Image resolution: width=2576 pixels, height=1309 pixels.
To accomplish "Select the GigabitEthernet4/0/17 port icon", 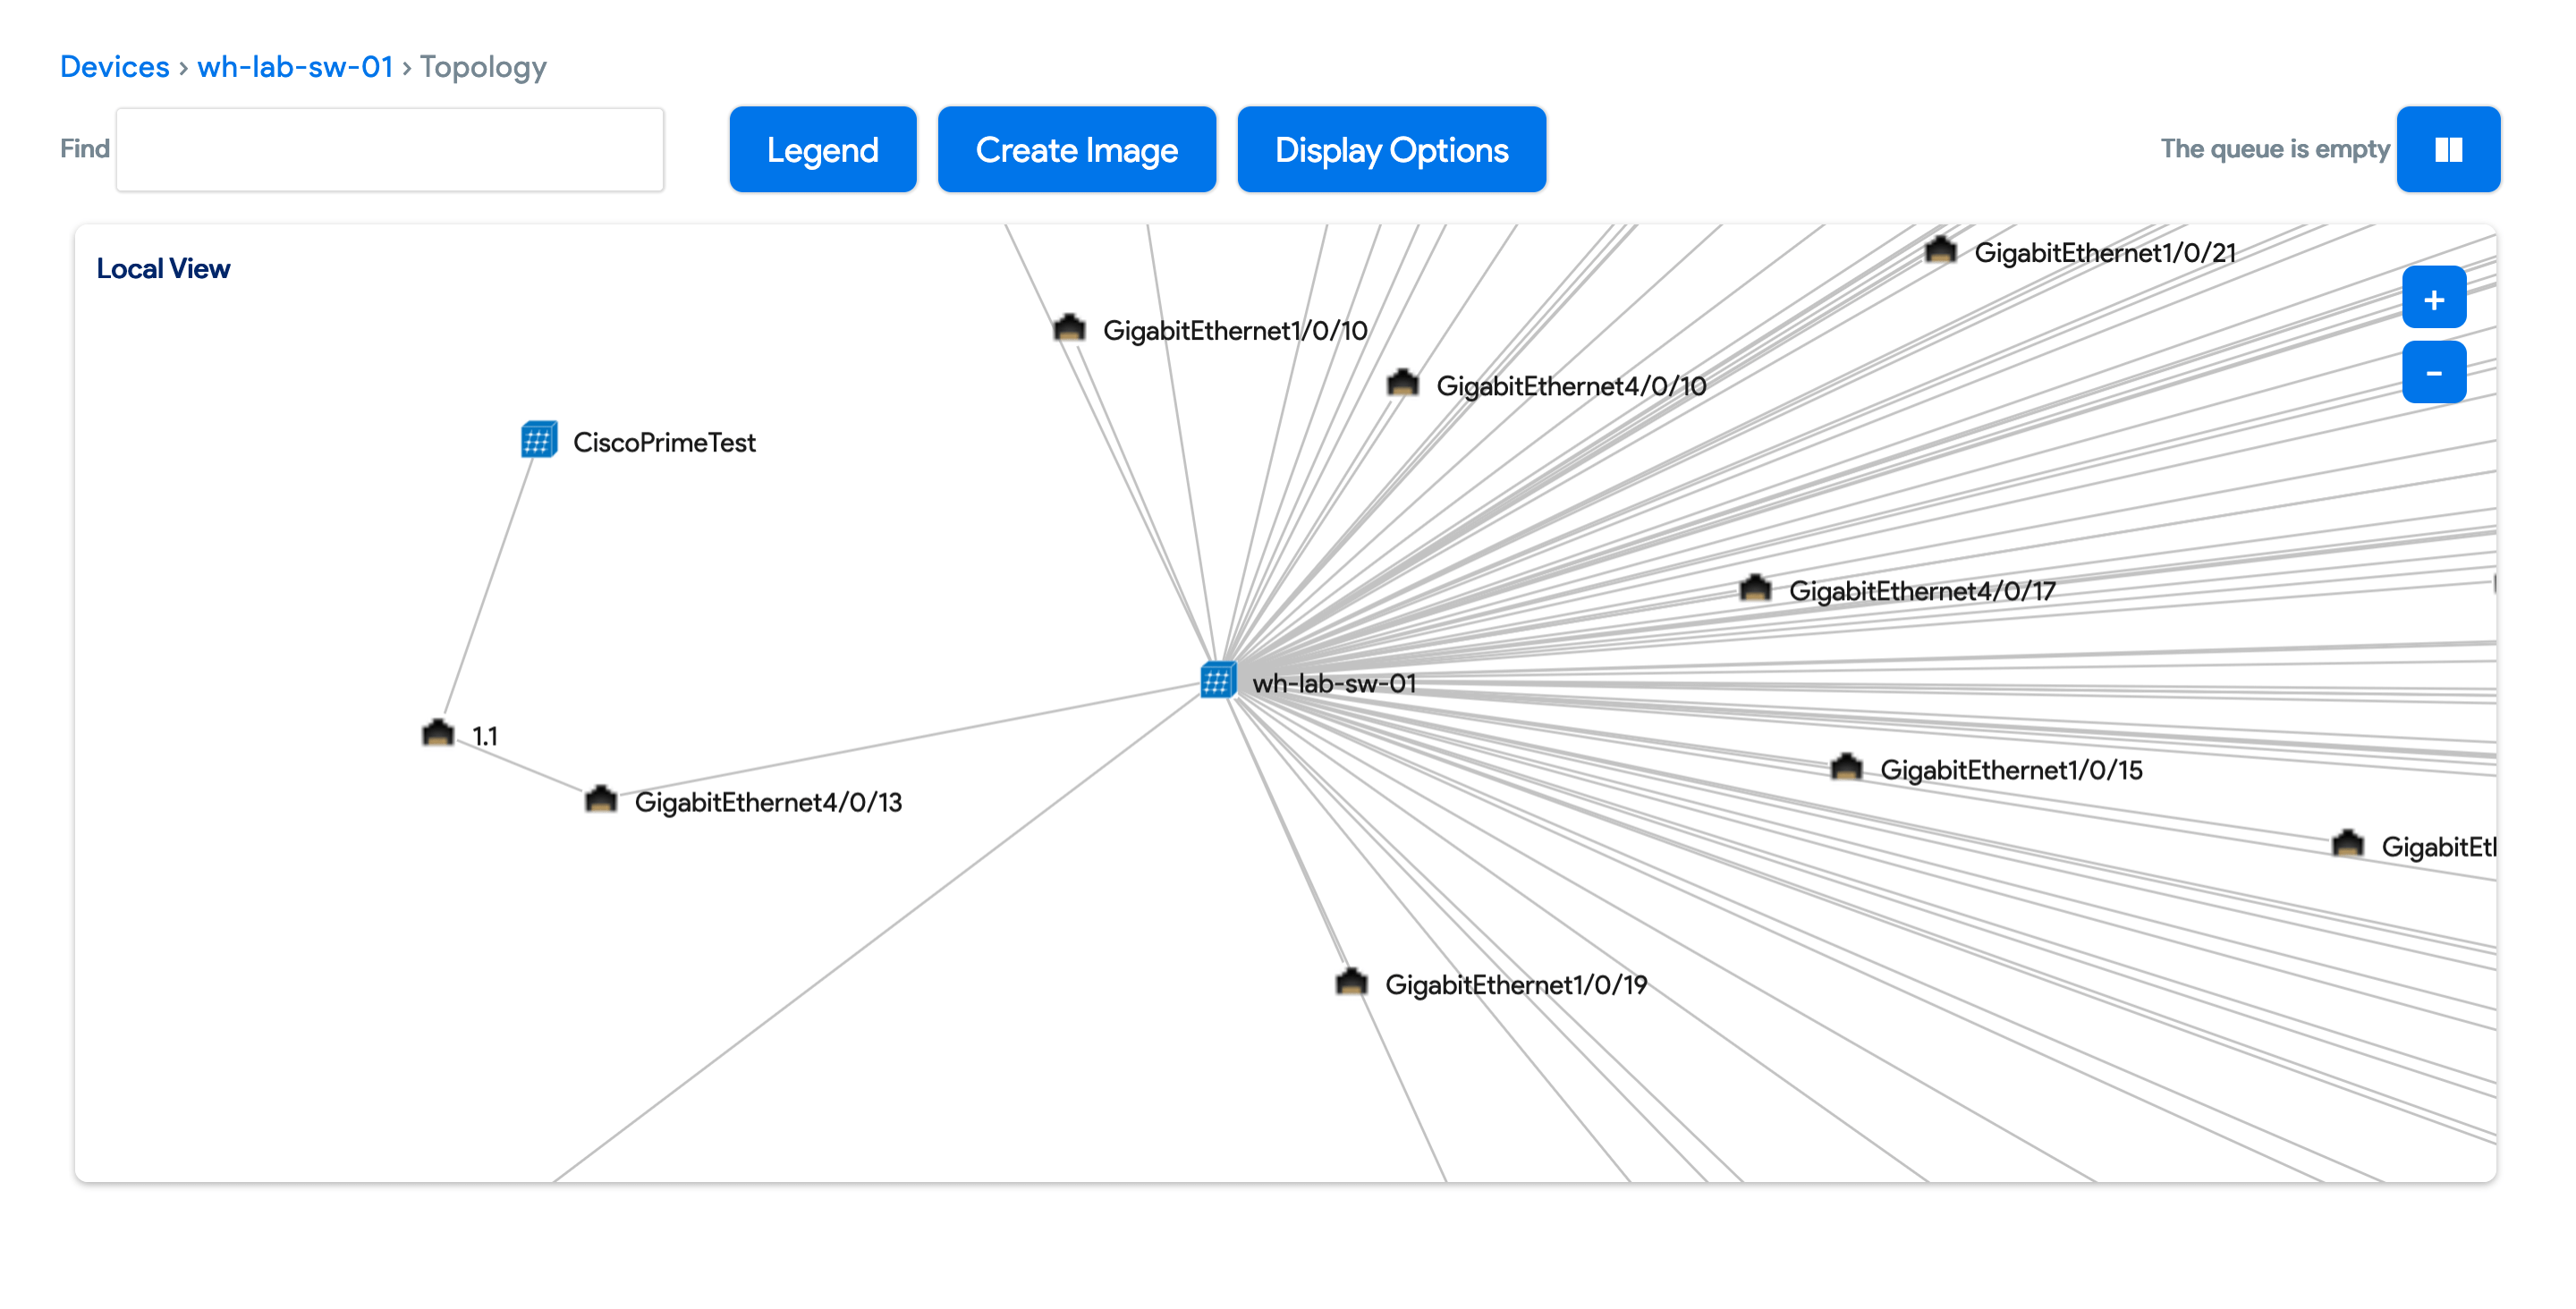I will pyautogui.click(x=1755, y=589).
